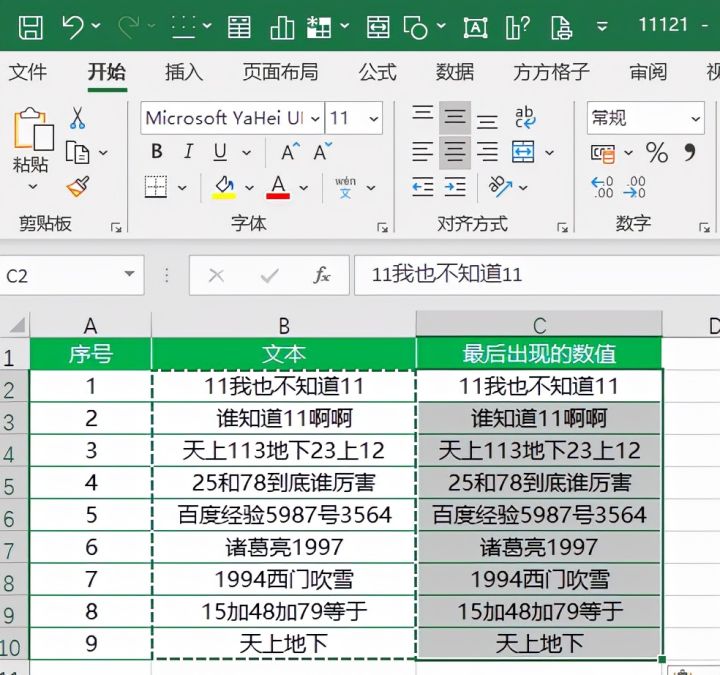720x675 pixels.
Task: Click the chart icon in quick access toolbar
Action: tap(282, 27)
